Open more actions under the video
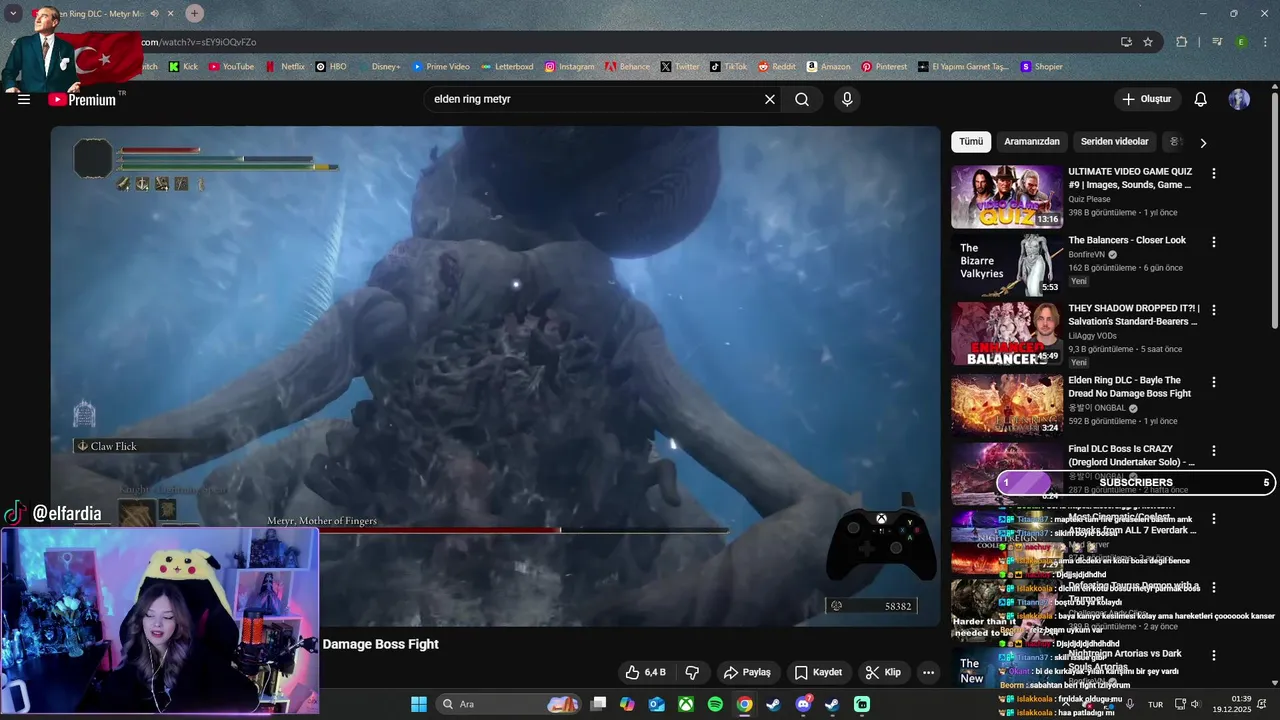Viewport: 1280px width, 720px height. click(928, 672)
